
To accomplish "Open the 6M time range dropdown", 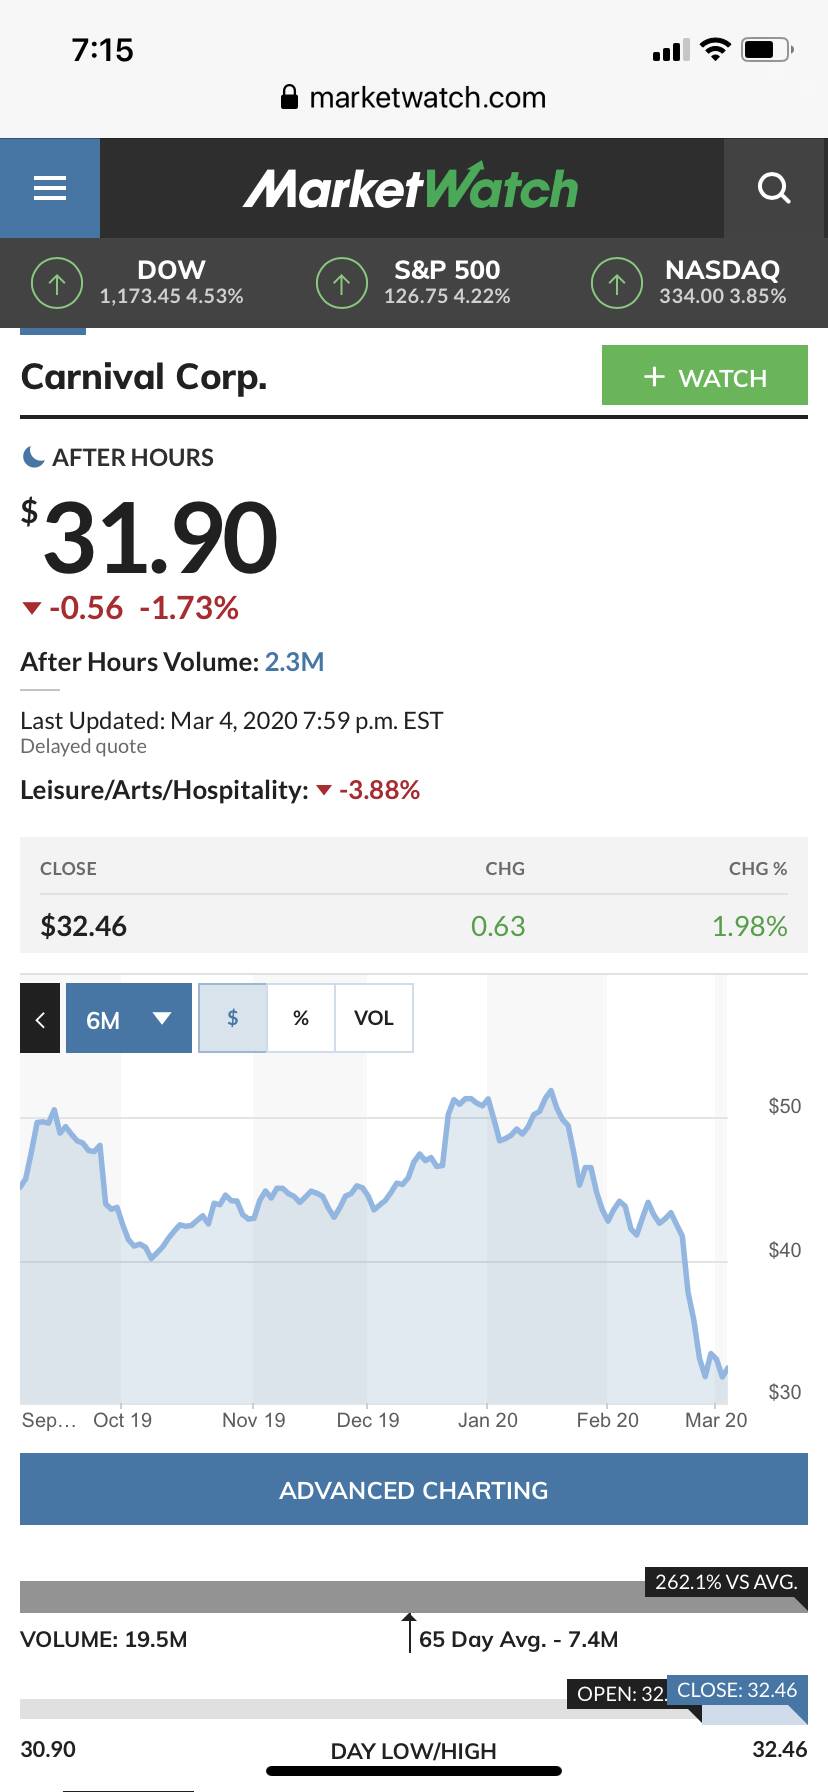I will click(x=129, y=1019).
